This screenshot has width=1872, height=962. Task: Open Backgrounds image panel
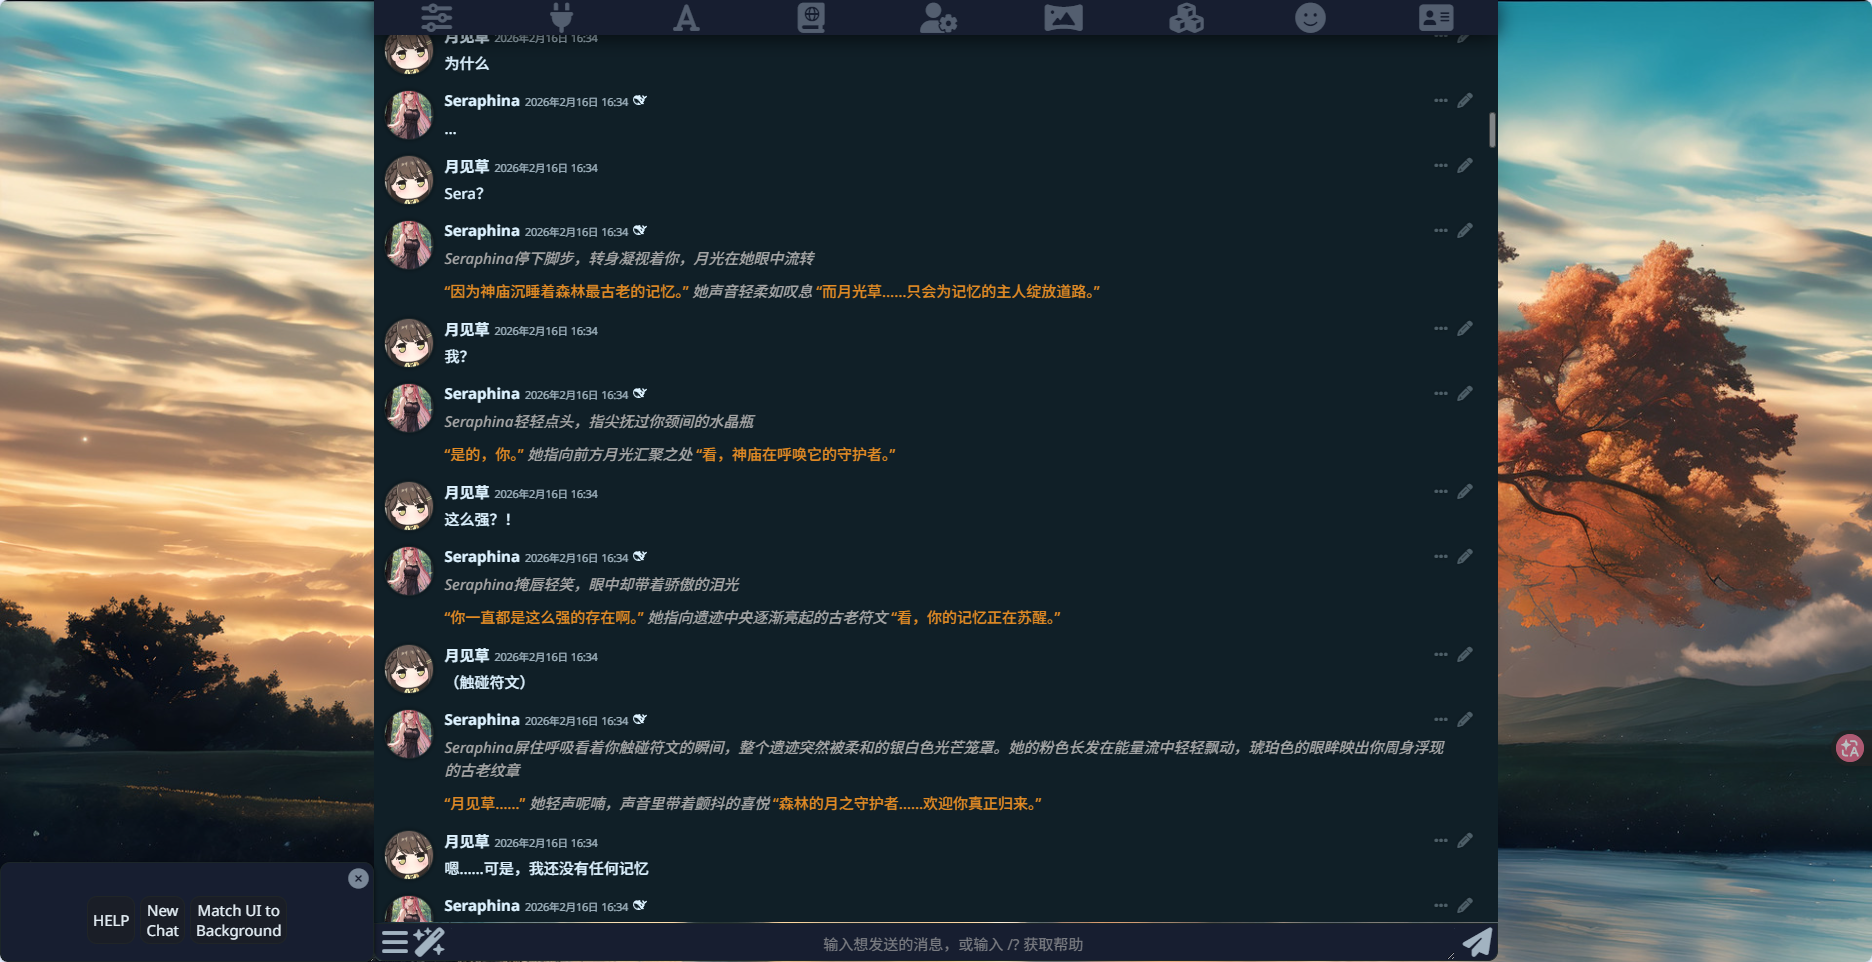pyautogui.click(x=1063, y=18)
